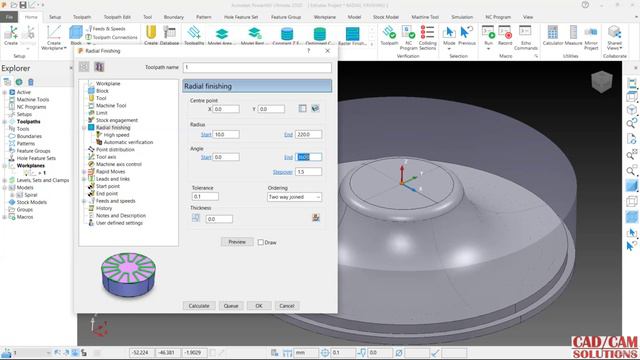Click the copy toolpath icon next to Toolpath name
The height and width of the screenshot is (360, 640).
pos(99,67)
